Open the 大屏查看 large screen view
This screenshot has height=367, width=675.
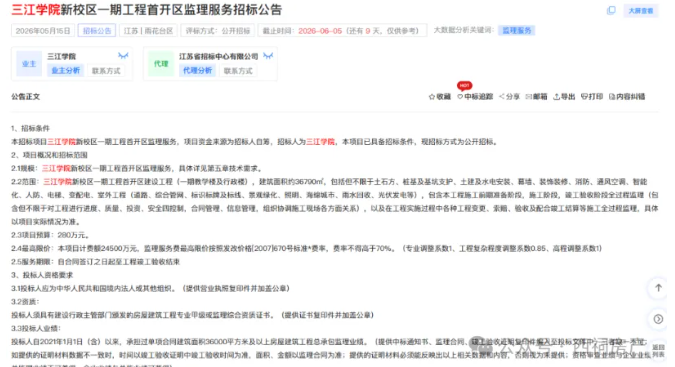coord(641,11)
